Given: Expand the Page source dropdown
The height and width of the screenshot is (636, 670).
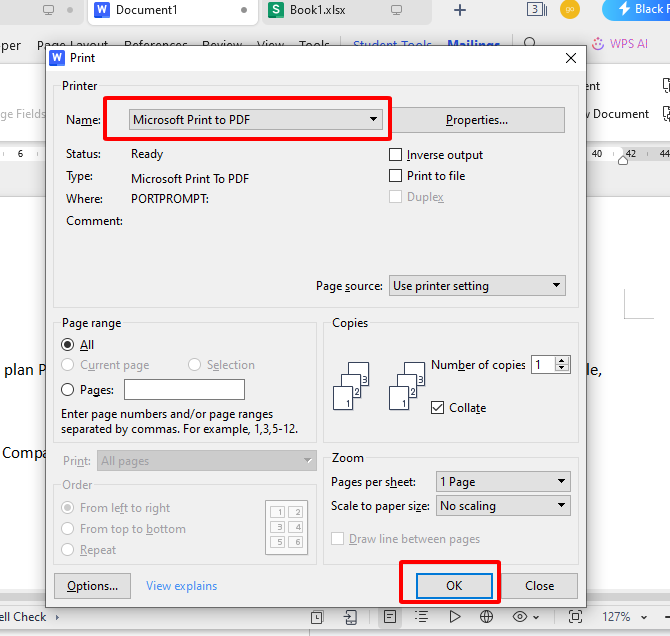Looking at the screenshot, I should [x=477, y=286].
